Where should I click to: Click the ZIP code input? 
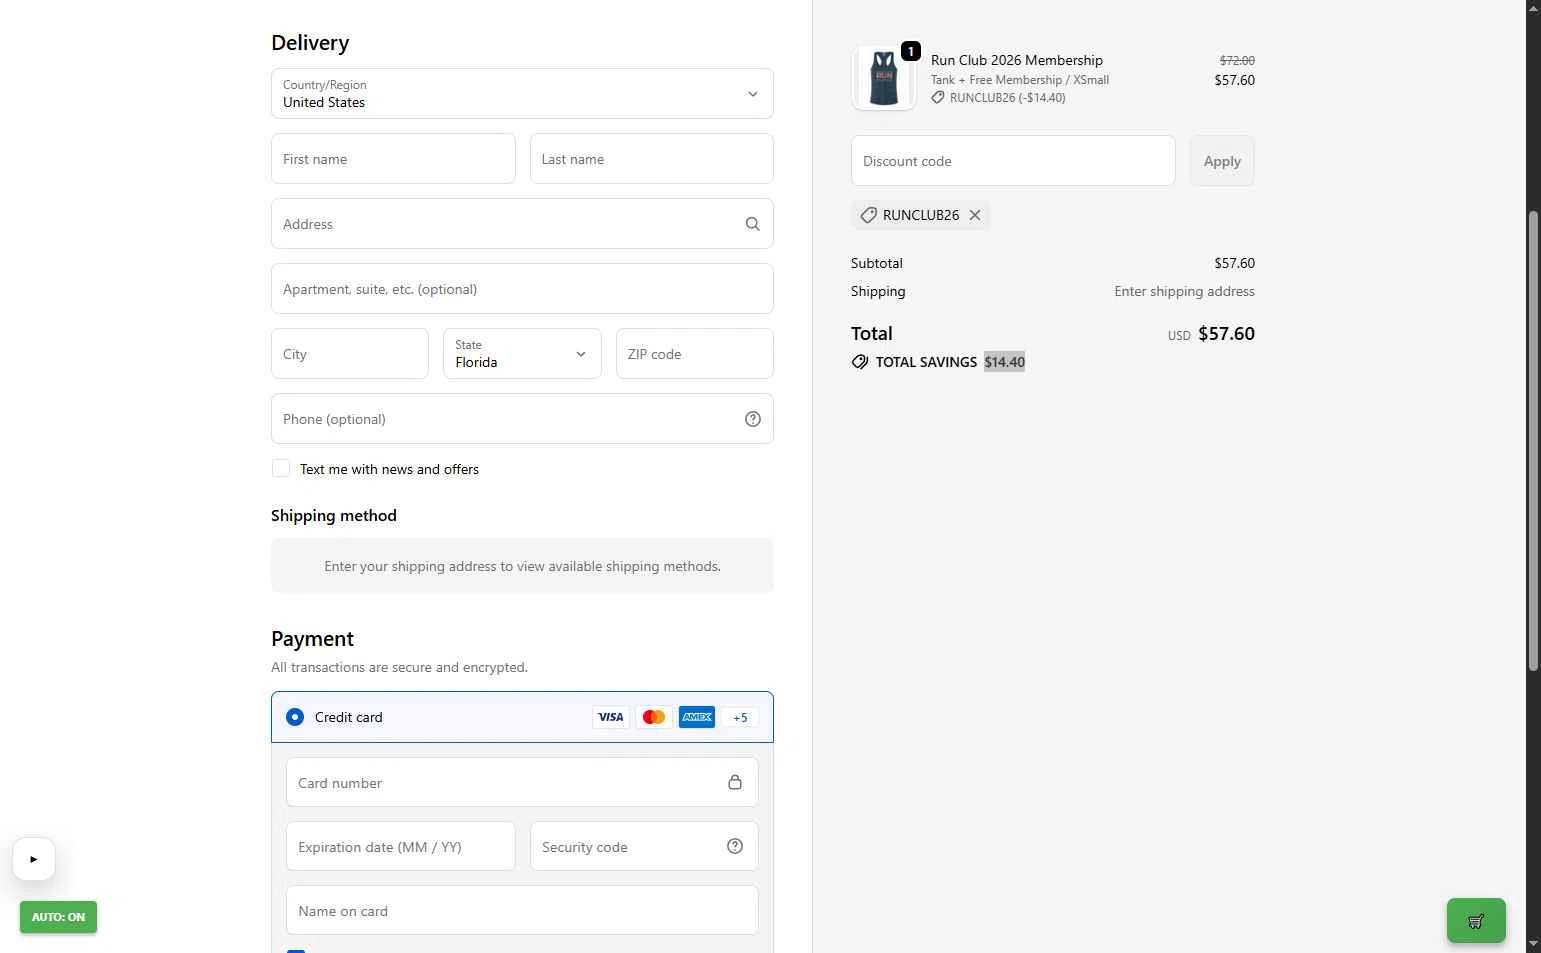pos(694,354)
